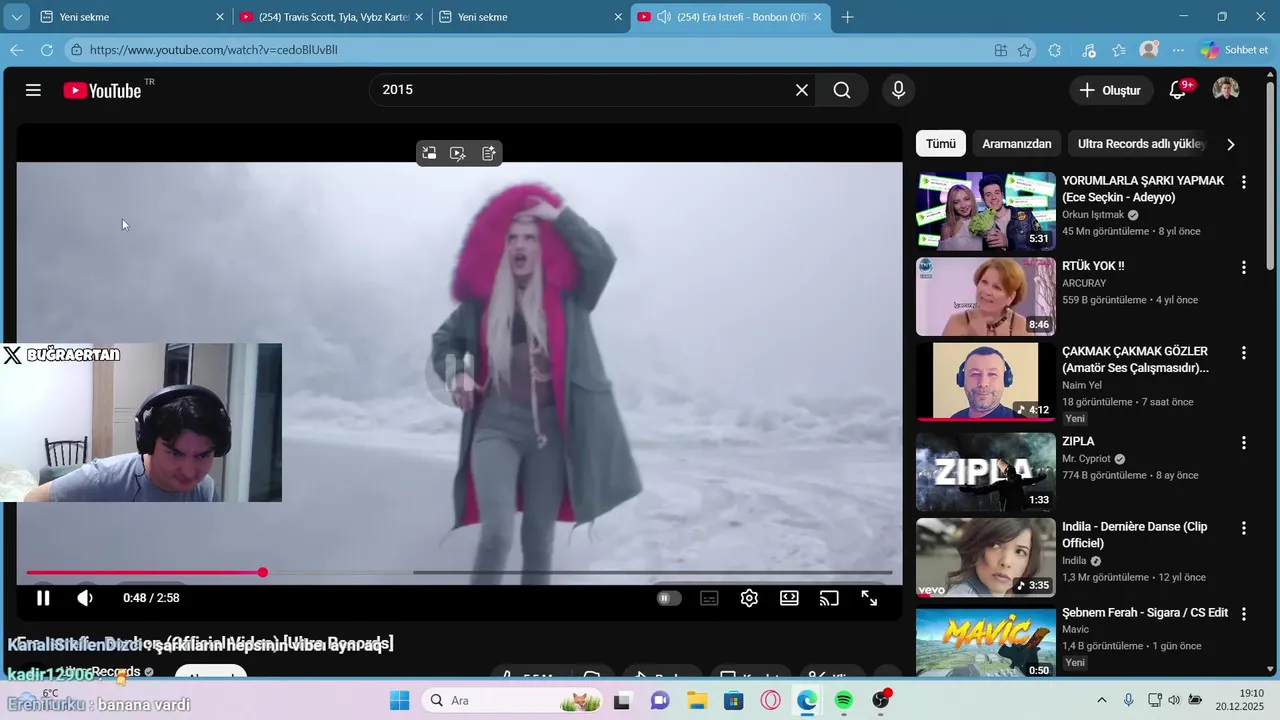Select the Aramanızdan filter chip

[x=1016, y=144]
